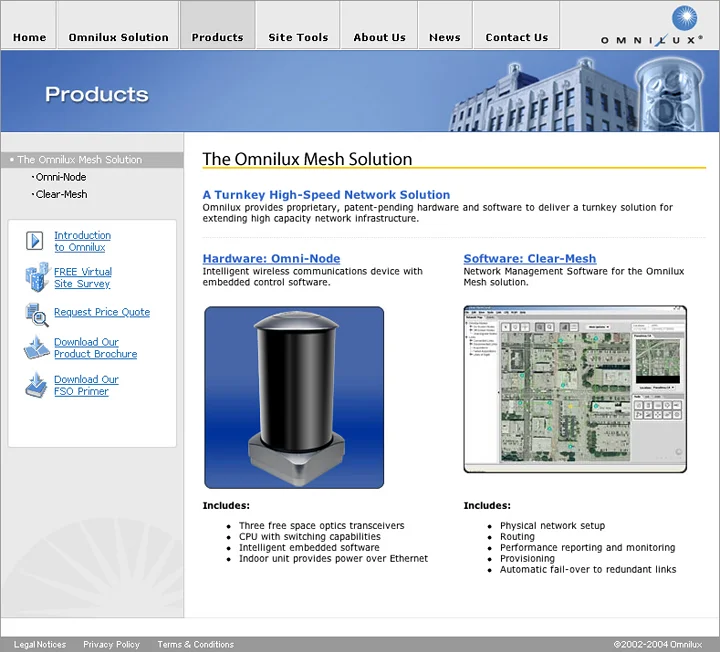
Task: Click 'Intelligent embedded software' bullet
Action: [309, 547]
